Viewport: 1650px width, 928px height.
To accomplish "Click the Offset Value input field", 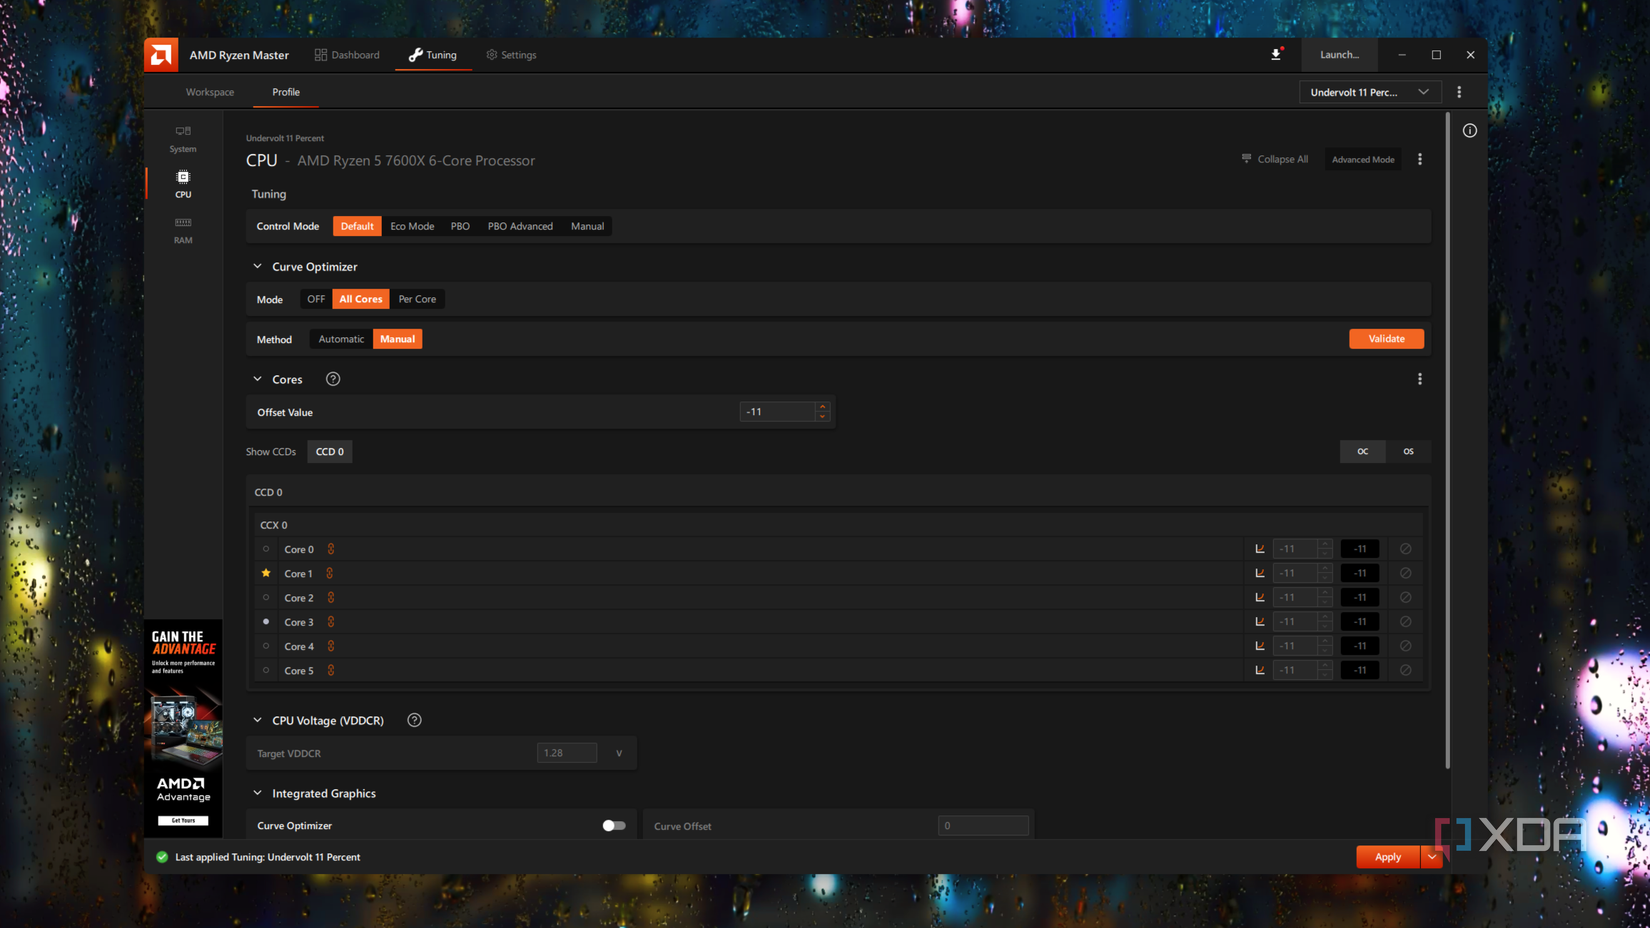I will pos(777,412).
